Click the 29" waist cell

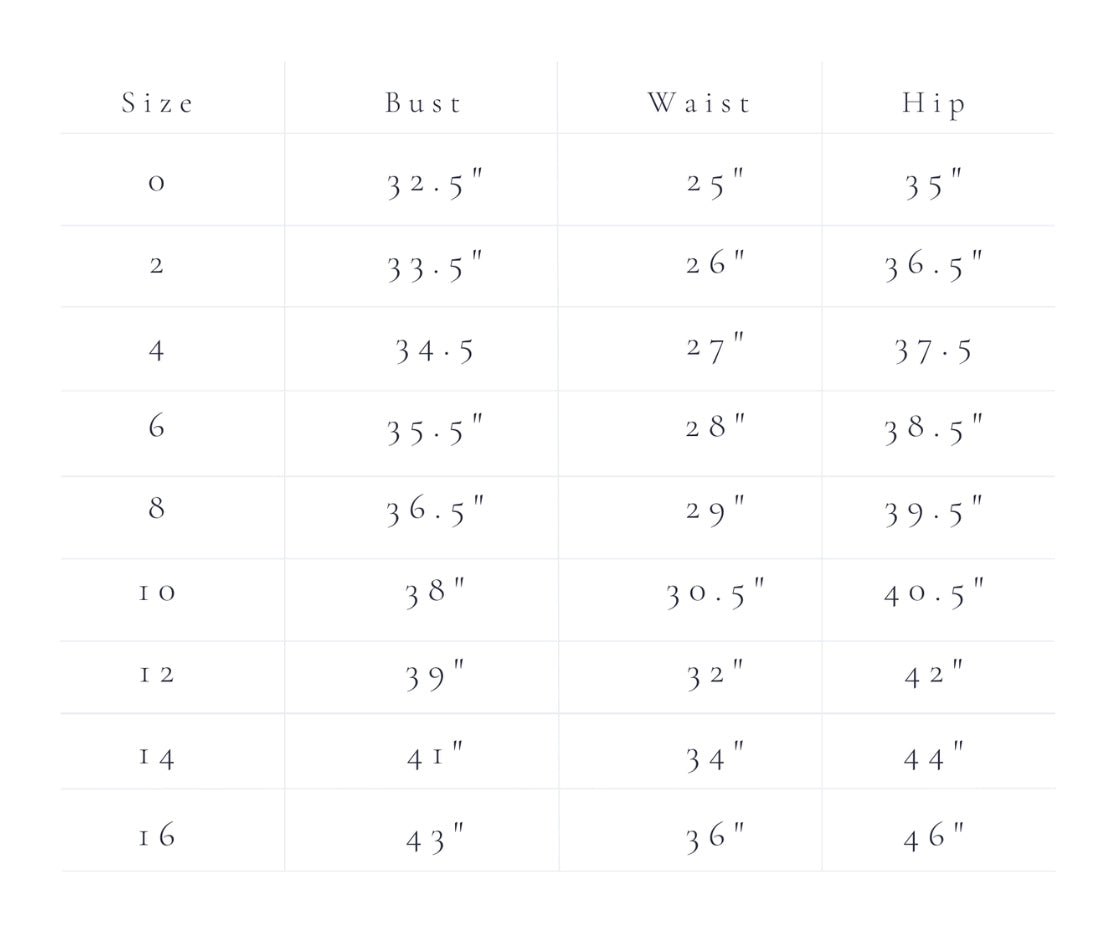pos(715,510)
